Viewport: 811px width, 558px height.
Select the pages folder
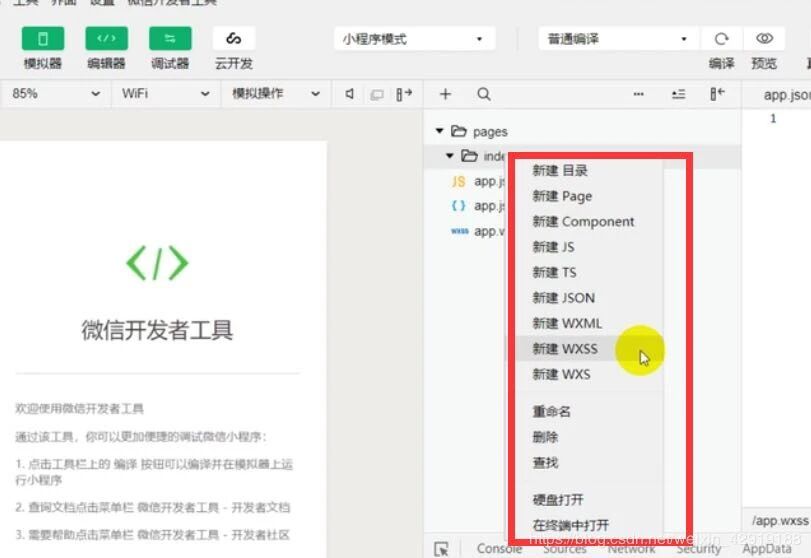click(479, 131)
